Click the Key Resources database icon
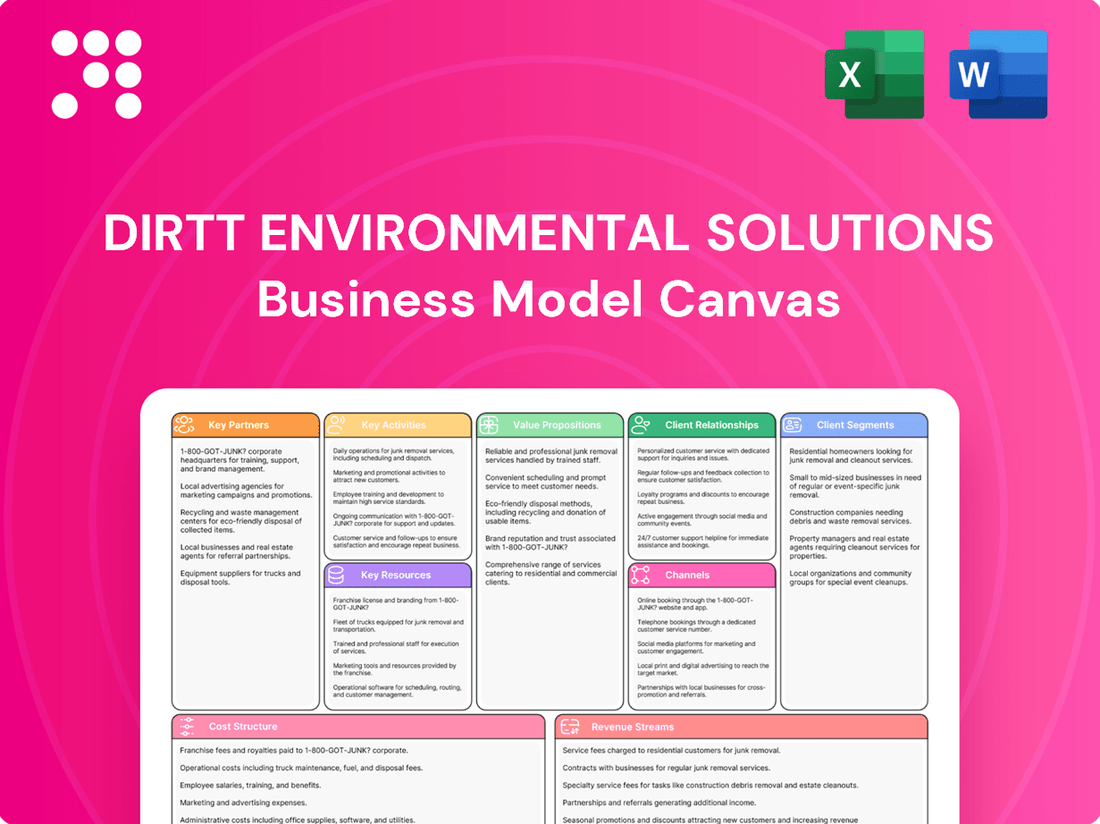 (336, 575)
